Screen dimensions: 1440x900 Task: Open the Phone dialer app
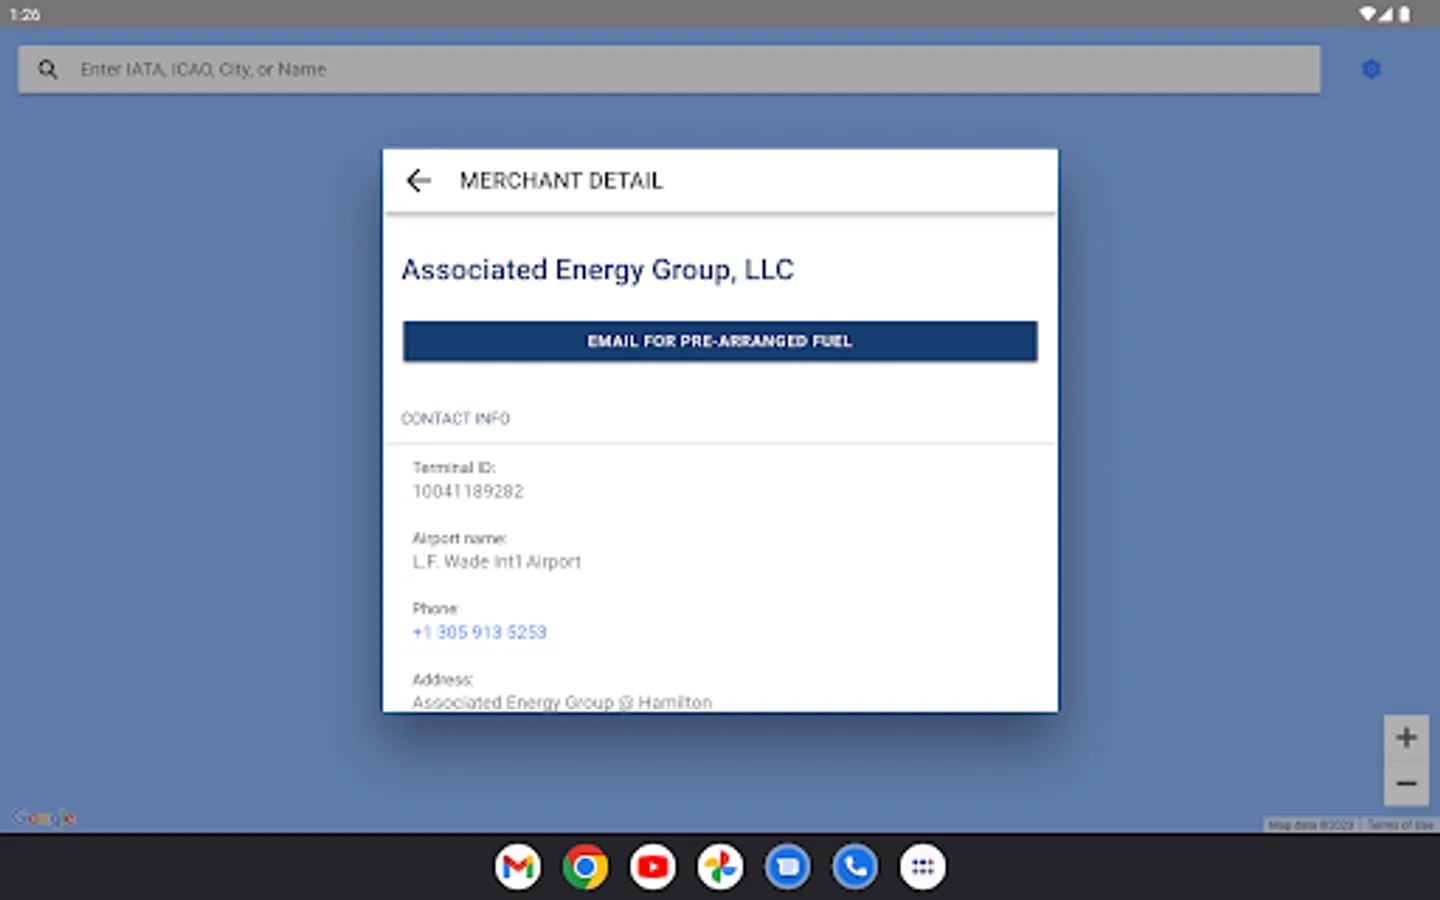coord(855,867)
